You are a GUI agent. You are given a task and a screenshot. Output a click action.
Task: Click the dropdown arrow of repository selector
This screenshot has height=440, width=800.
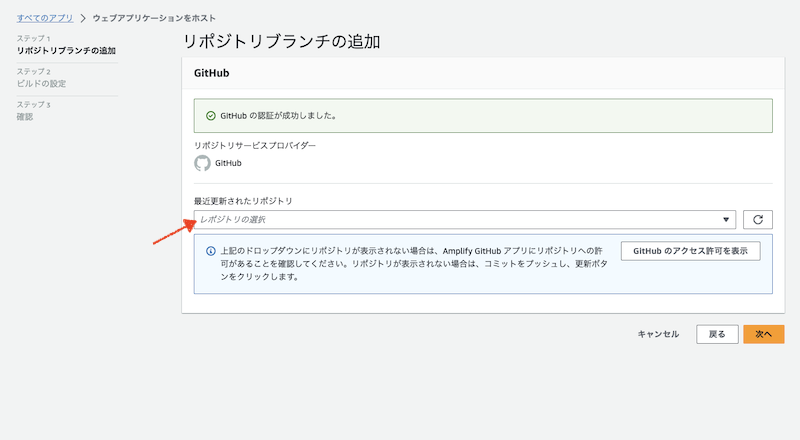click(726, 219)
